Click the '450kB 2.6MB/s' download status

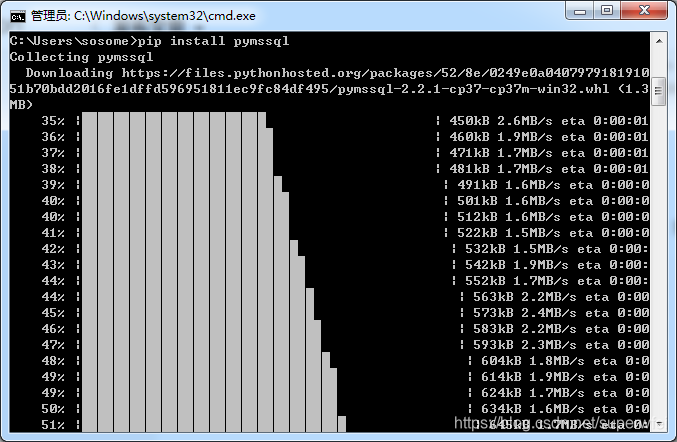tap(501, 121)
